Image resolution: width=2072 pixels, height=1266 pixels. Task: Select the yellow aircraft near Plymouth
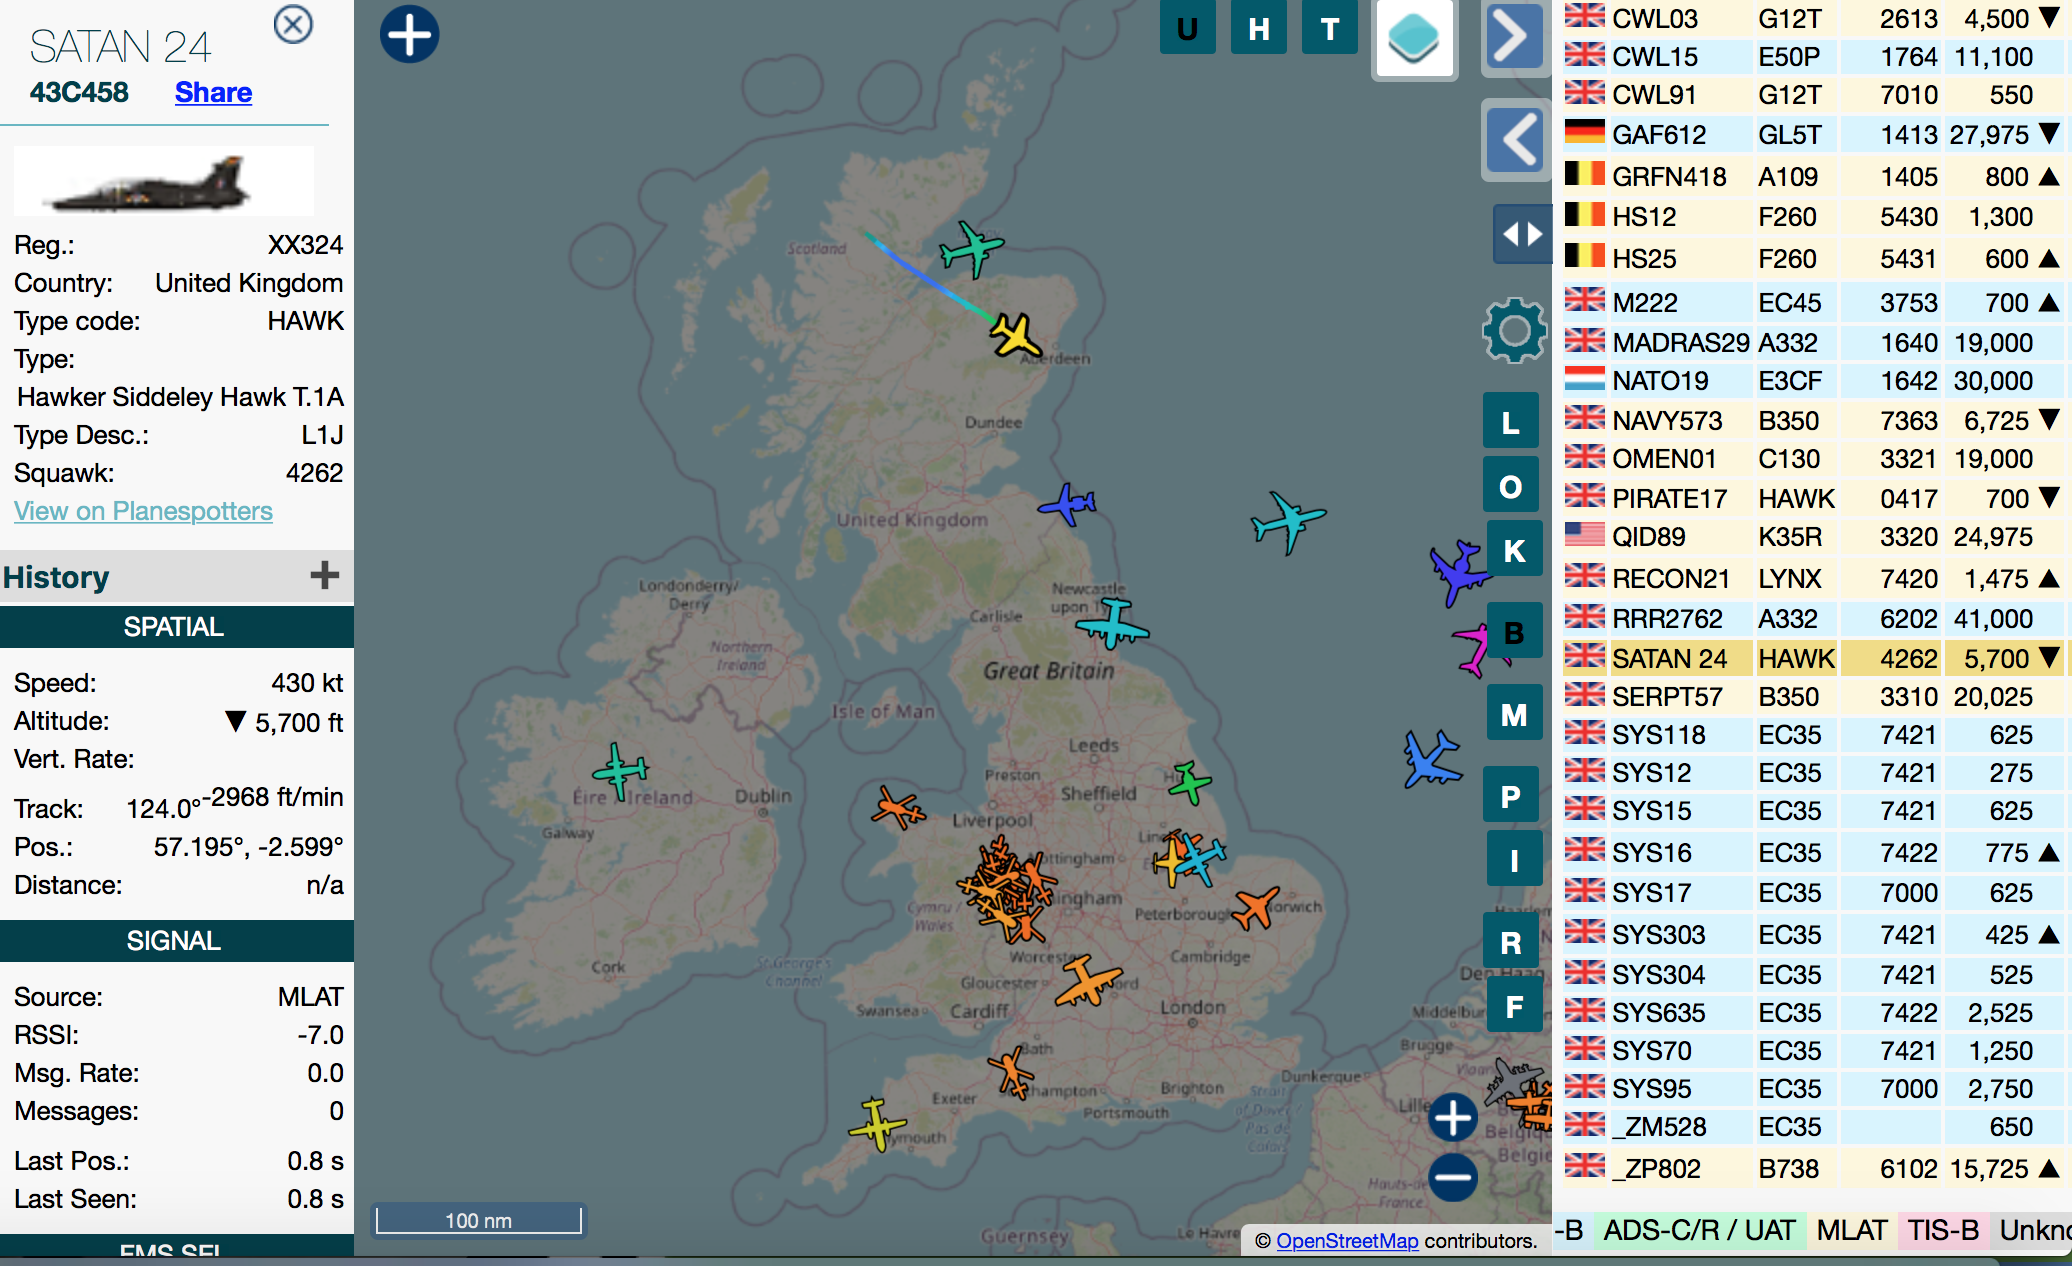877,1125
